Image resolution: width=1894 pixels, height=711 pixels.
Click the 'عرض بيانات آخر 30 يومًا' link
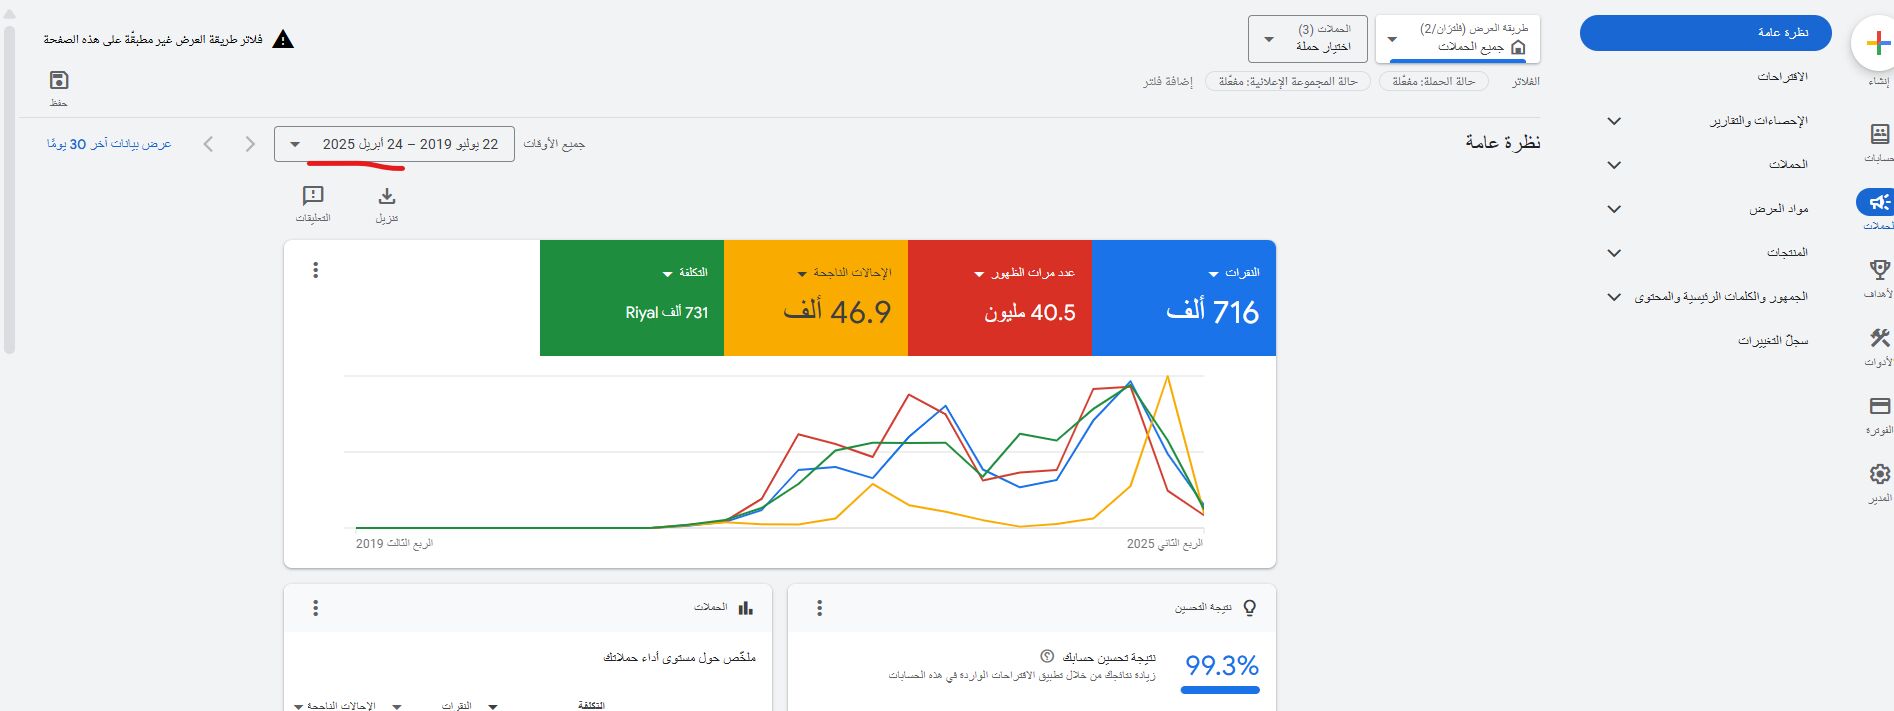(109, 144)
